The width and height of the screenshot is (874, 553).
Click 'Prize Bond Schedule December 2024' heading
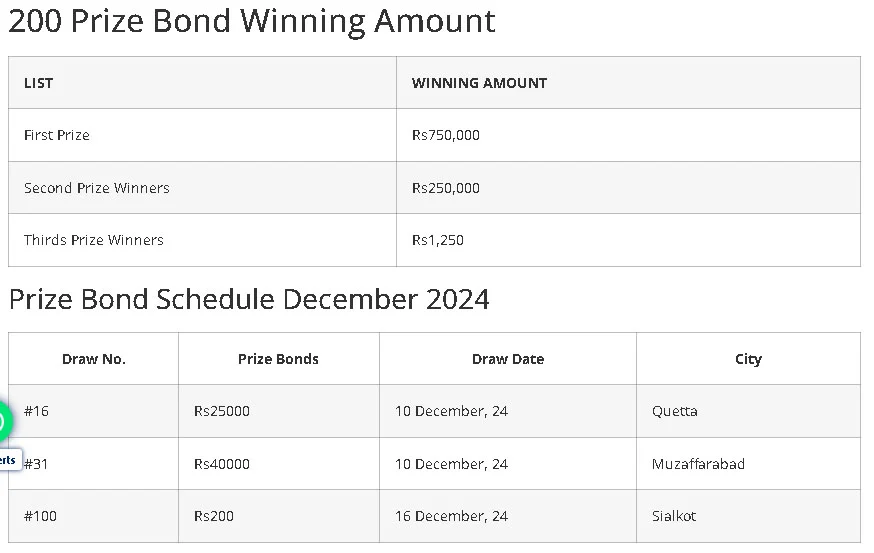[249, 299]
